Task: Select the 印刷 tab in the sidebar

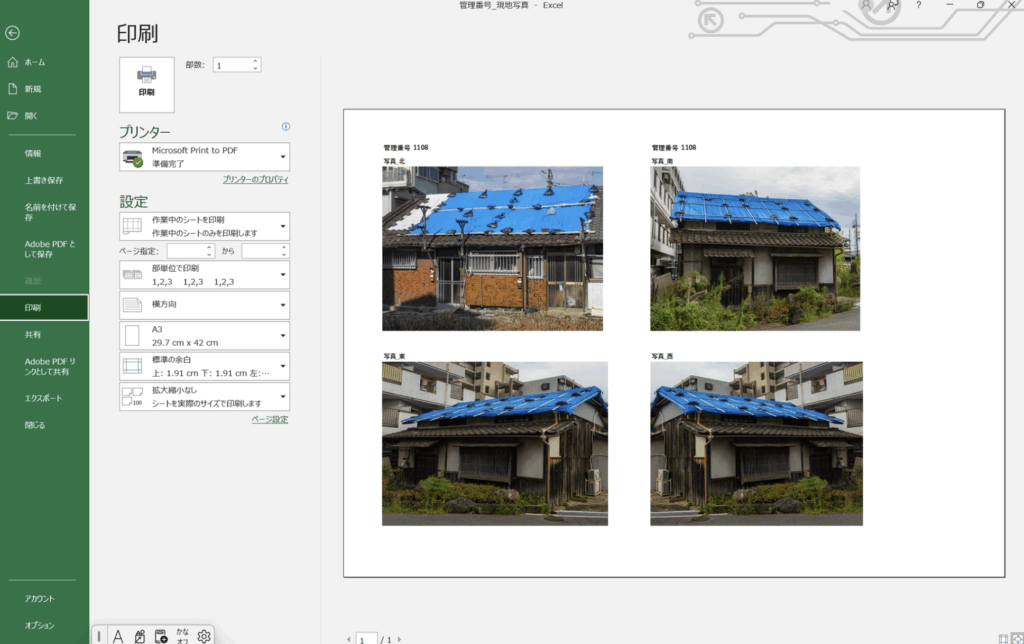Action: pyautogui.click(x=44, y=308)
